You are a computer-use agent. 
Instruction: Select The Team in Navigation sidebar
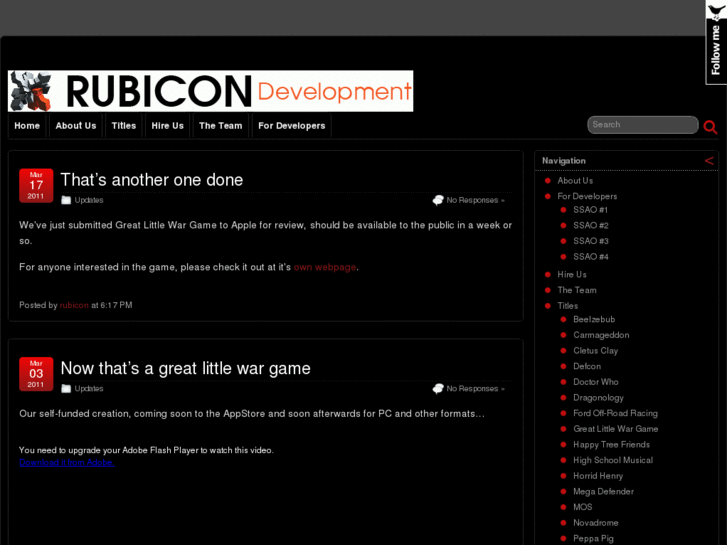point(577,290)
